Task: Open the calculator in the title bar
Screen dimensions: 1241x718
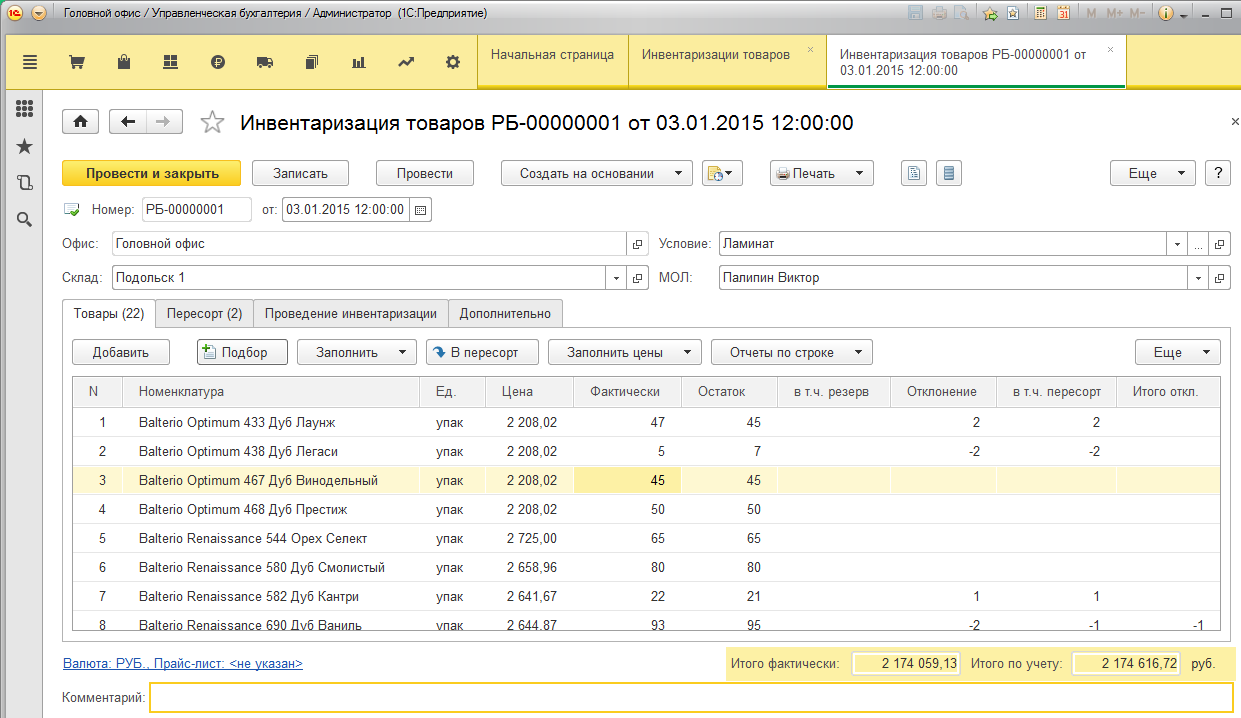Action: [1040, 14]
